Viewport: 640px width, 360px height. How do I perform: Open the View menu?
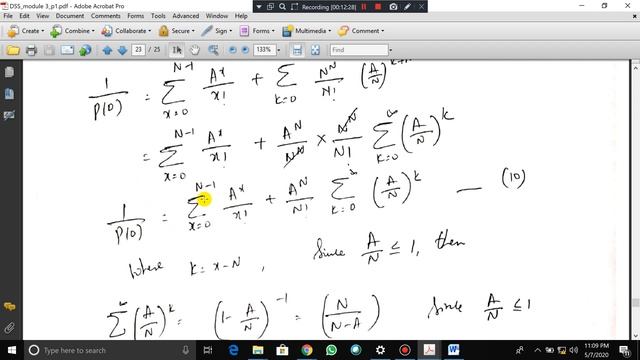[42, 16]
